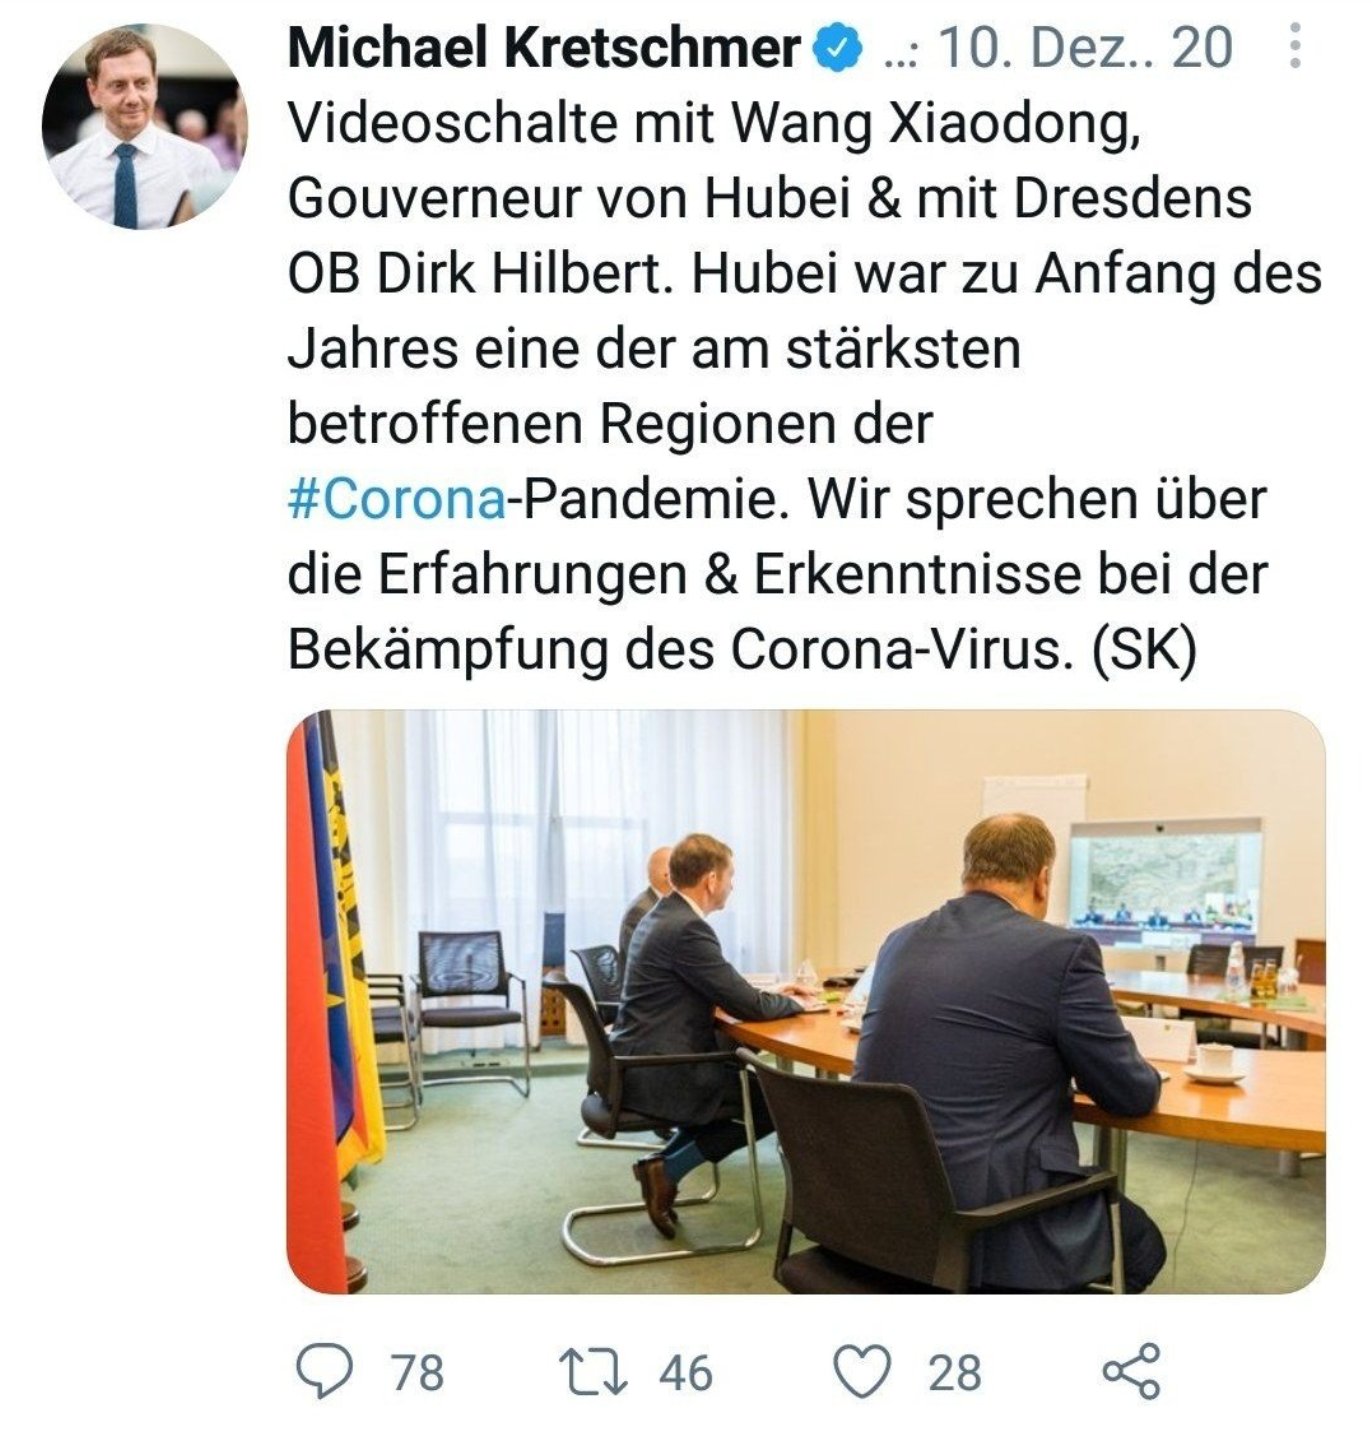Click the reply count 78
1372x1434 pixels.
pyautogui.click(x=417, y=1372)
